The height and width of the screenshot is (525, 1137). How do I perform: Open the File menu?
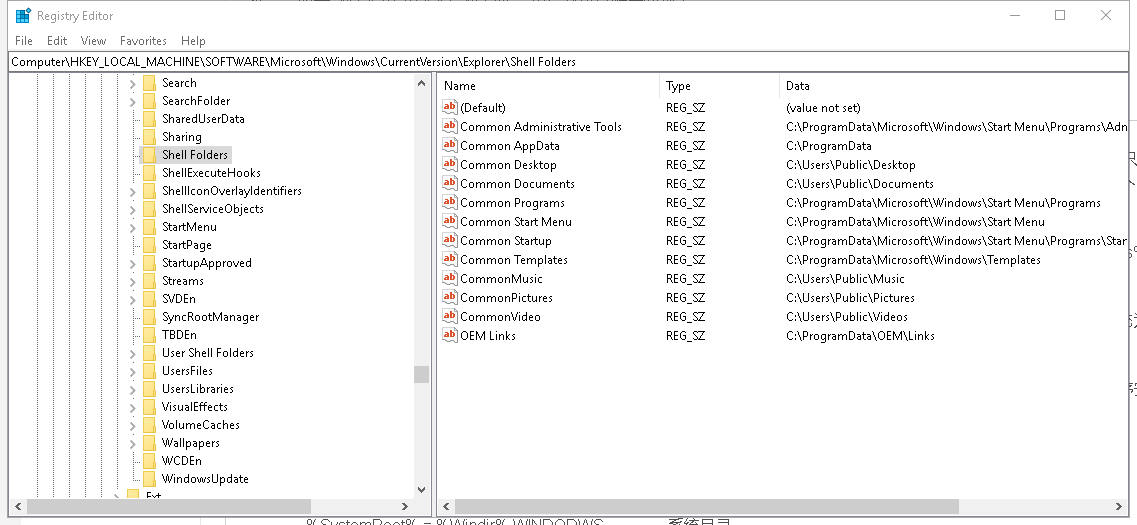tap(23, 41)
